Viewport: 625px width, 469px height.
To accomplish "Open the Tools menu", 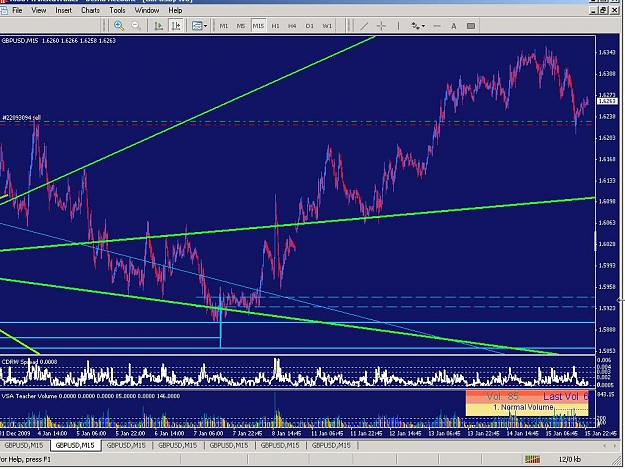I will (117, 10).
